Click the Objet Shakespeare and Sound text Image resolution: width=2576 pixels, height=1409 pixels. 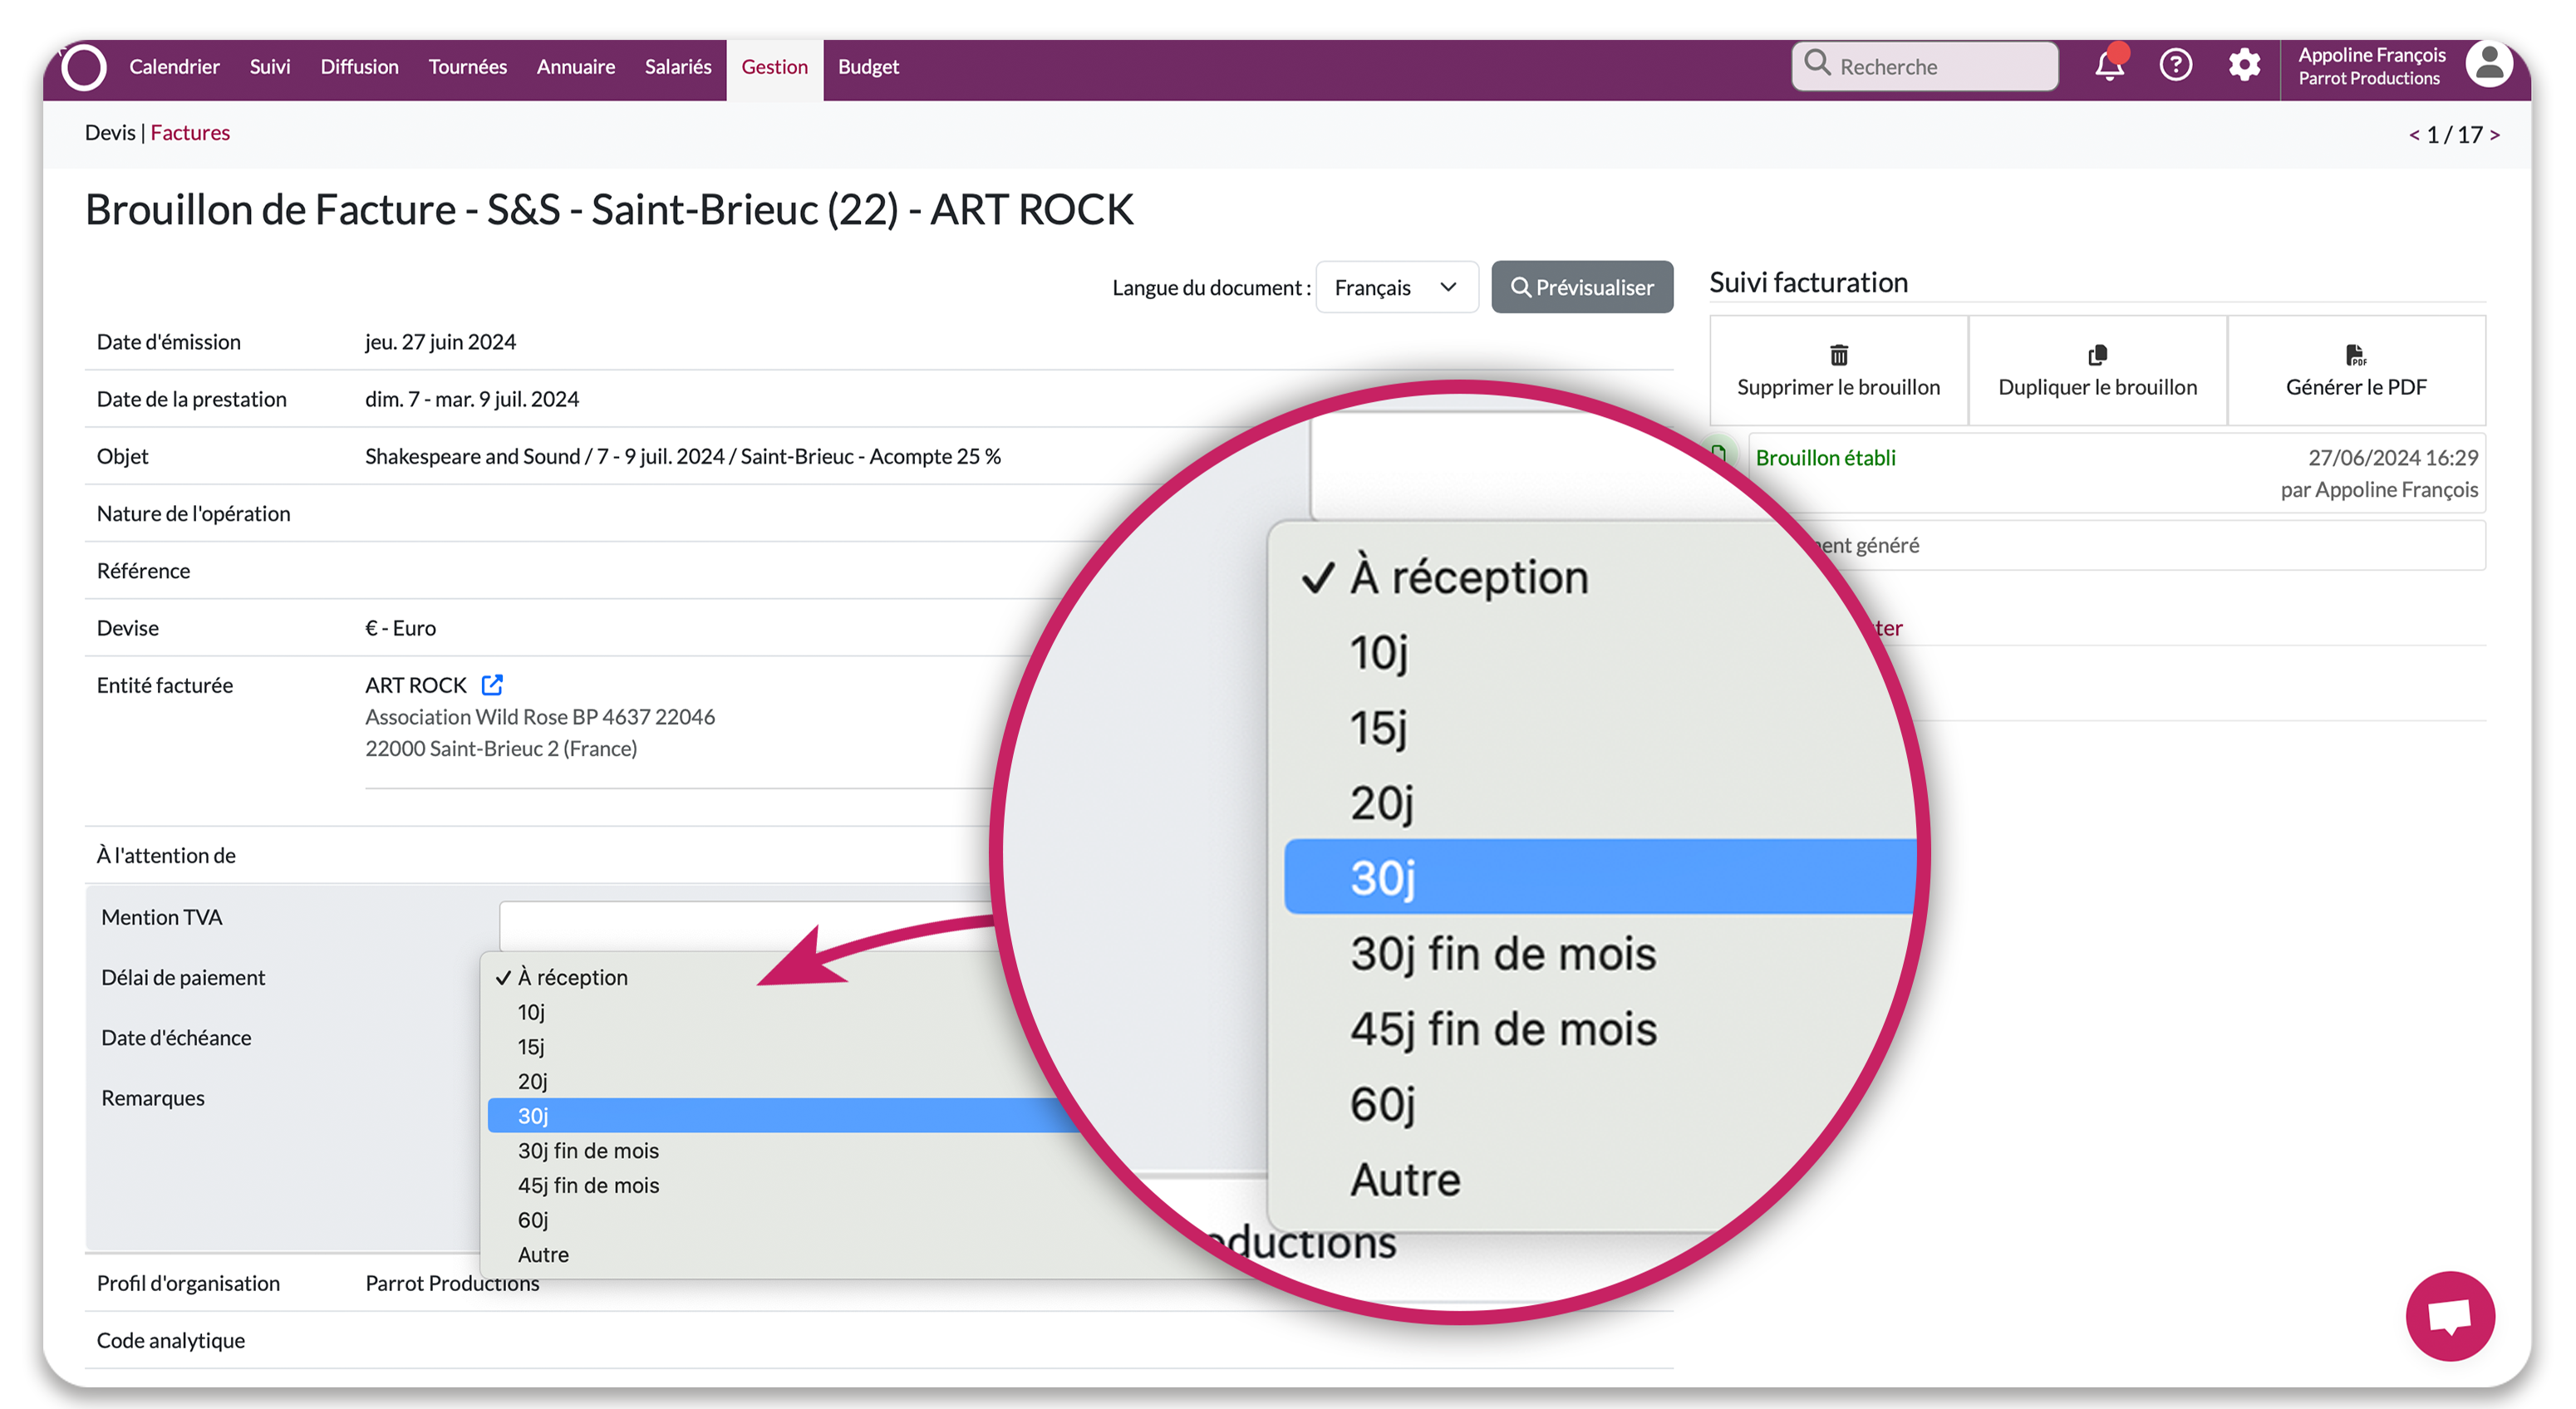click(682, 457)
